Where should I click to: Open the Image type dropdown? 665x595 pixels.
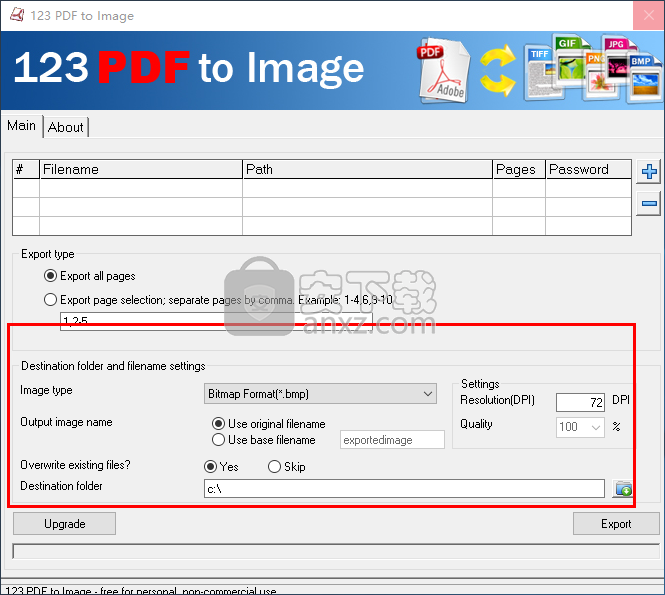pos(320,394)
